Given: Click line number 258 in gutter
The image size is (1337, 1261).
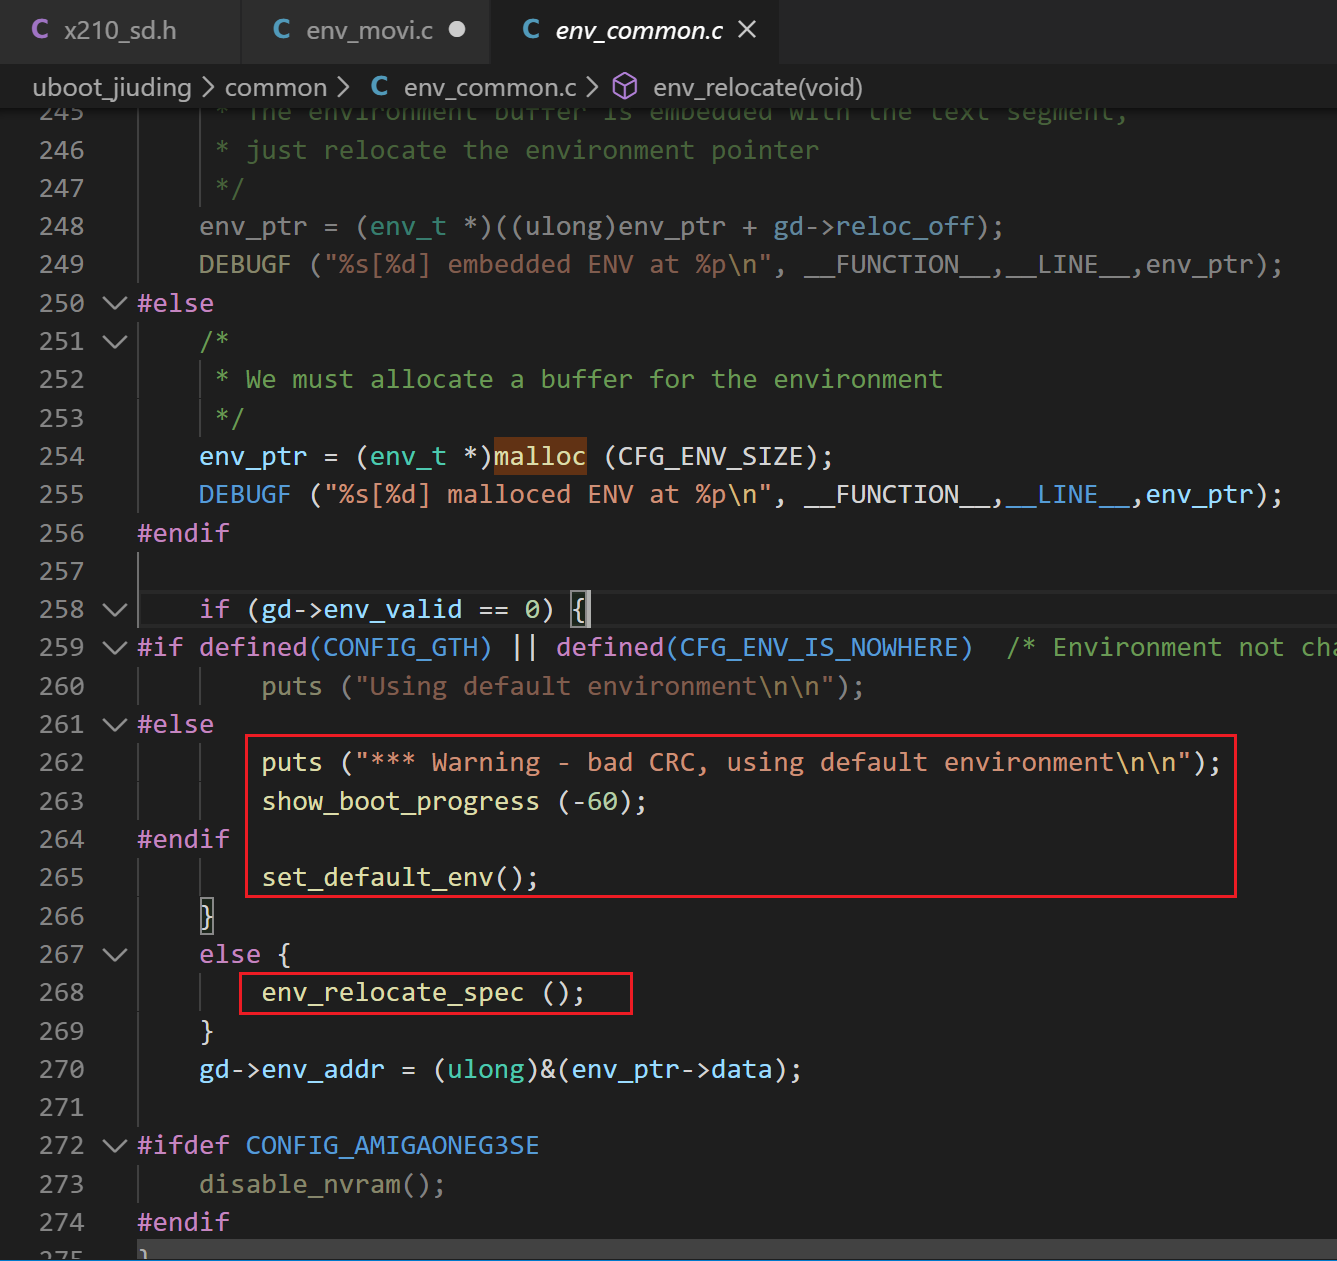Looking at the screenshot, I should 62,610.
